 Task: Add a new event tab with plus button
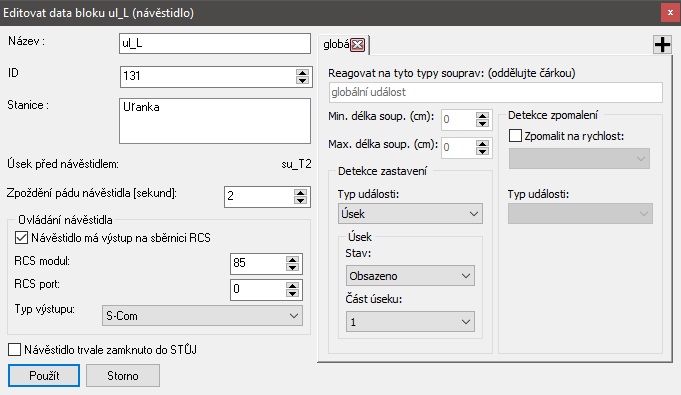point(662,44)
